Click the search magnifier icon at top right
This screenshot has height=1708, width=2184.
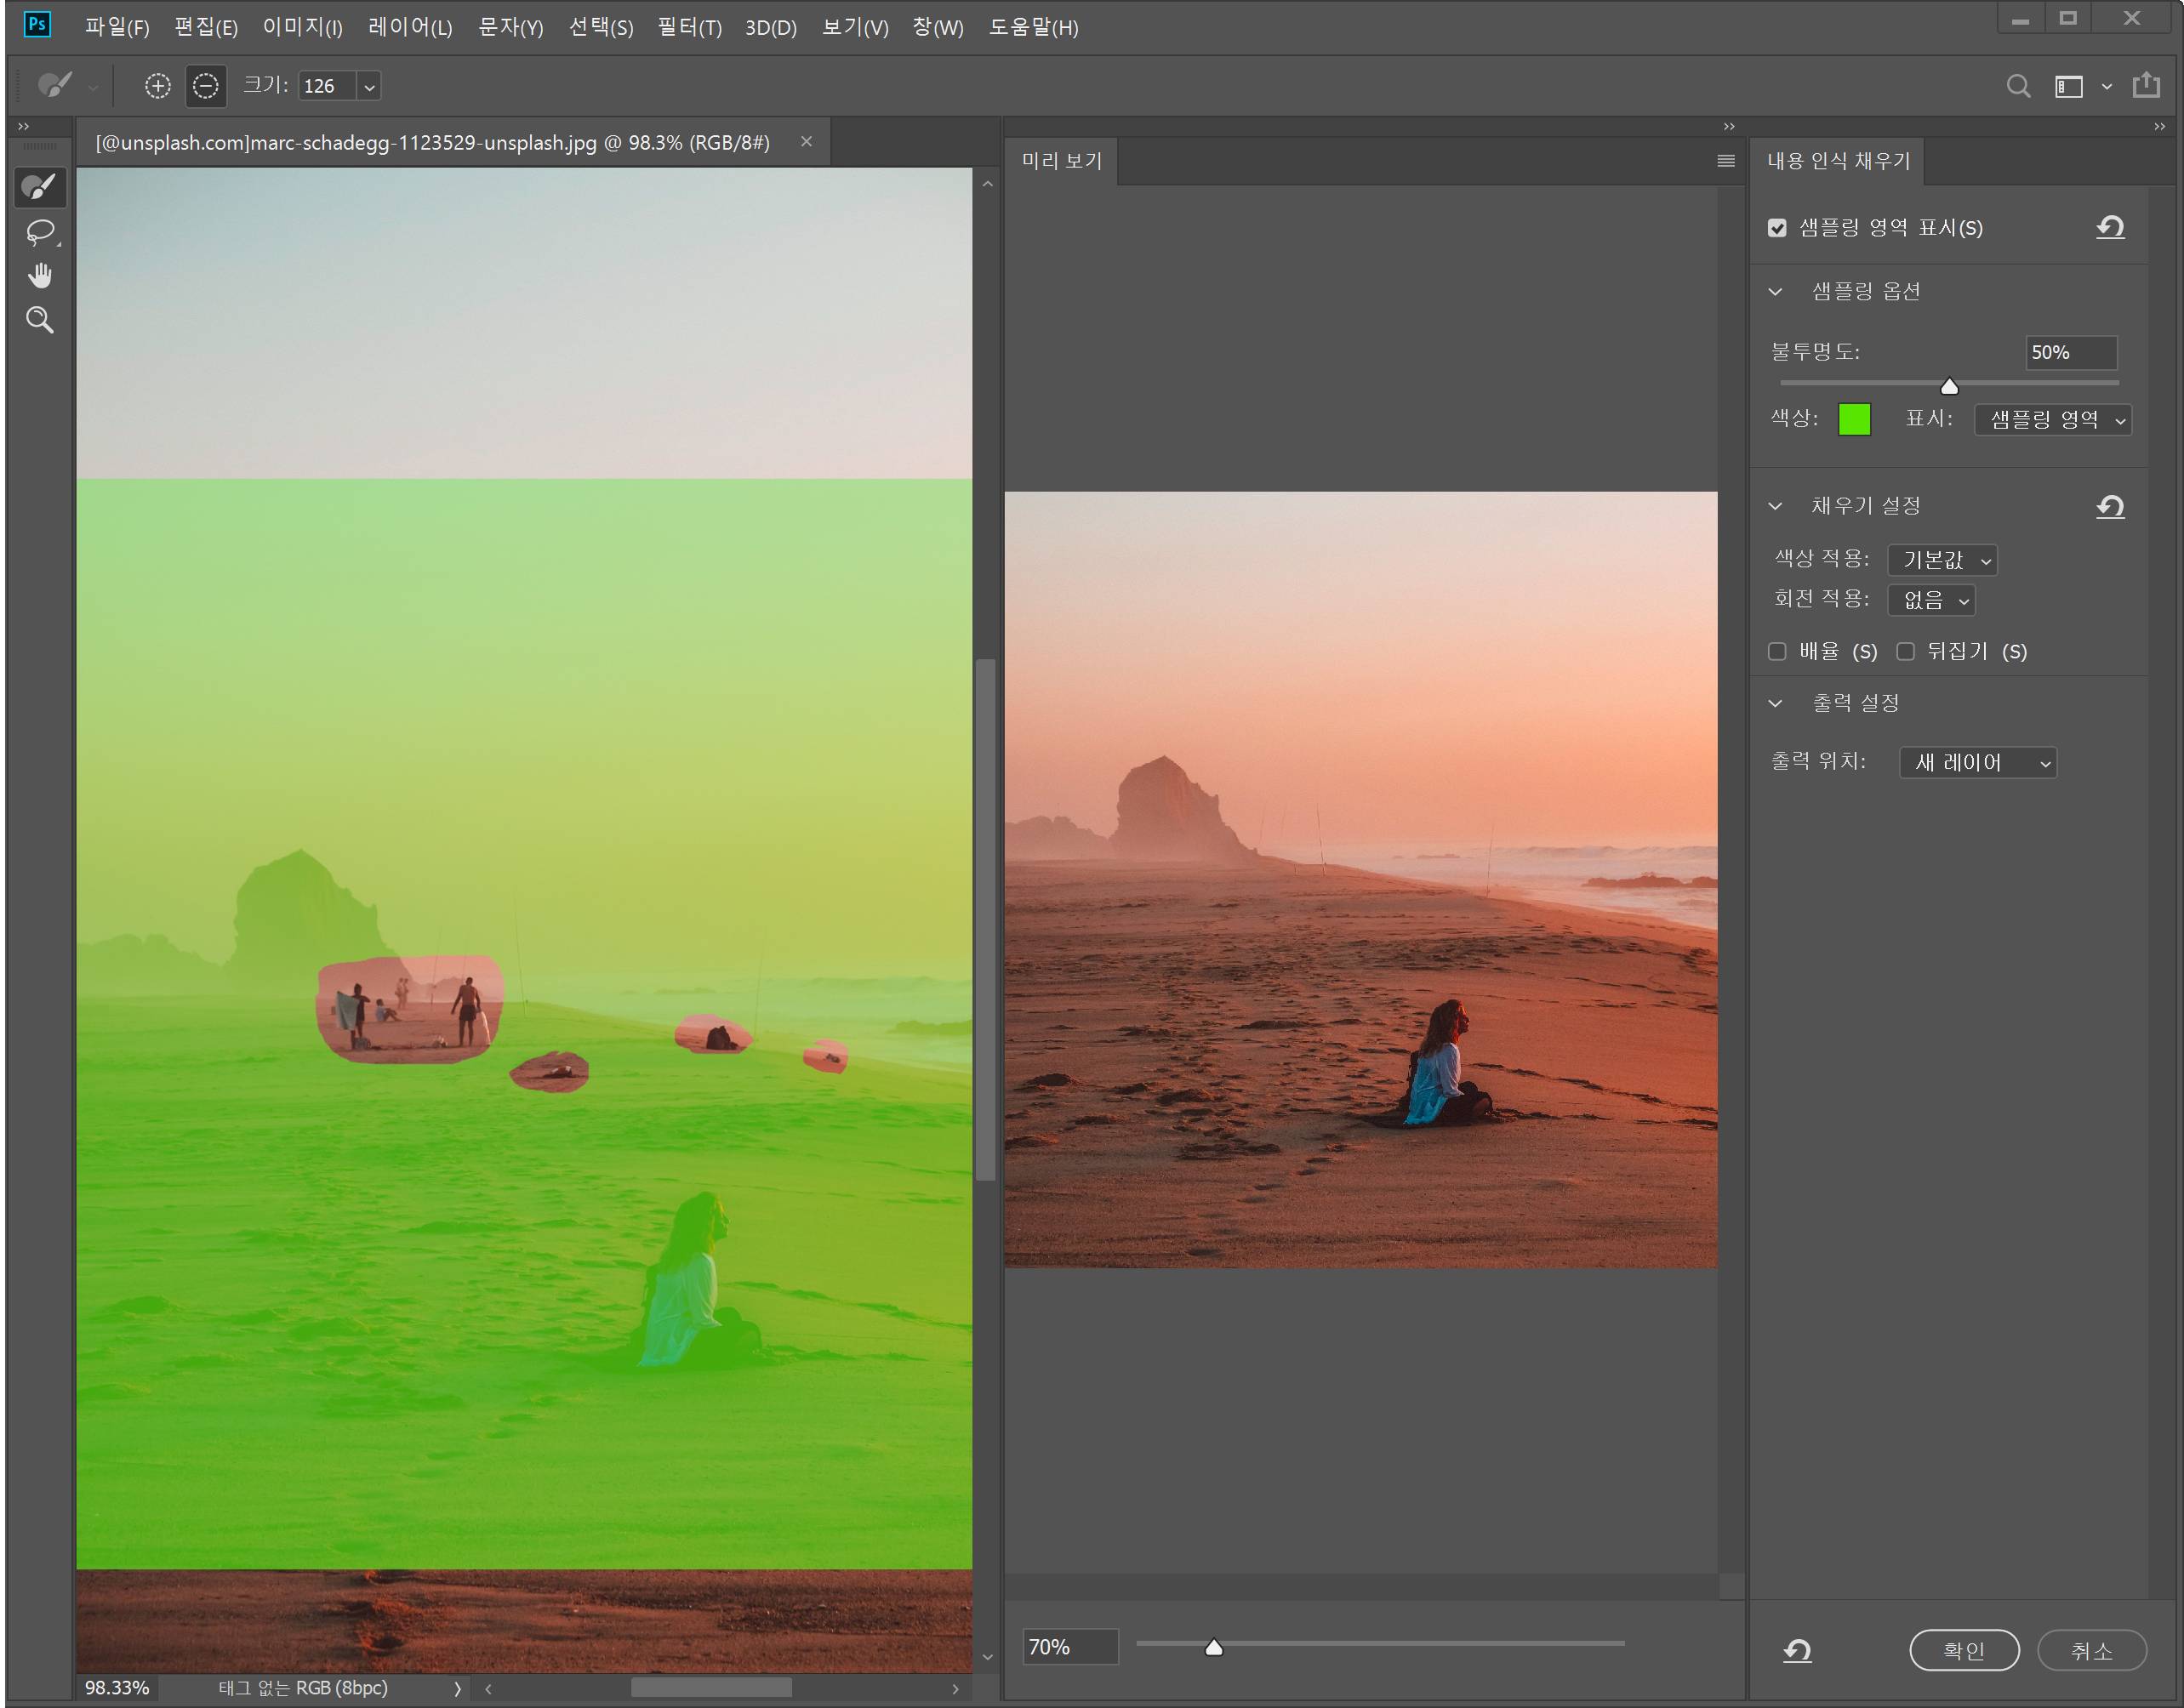click(2018, 86)
